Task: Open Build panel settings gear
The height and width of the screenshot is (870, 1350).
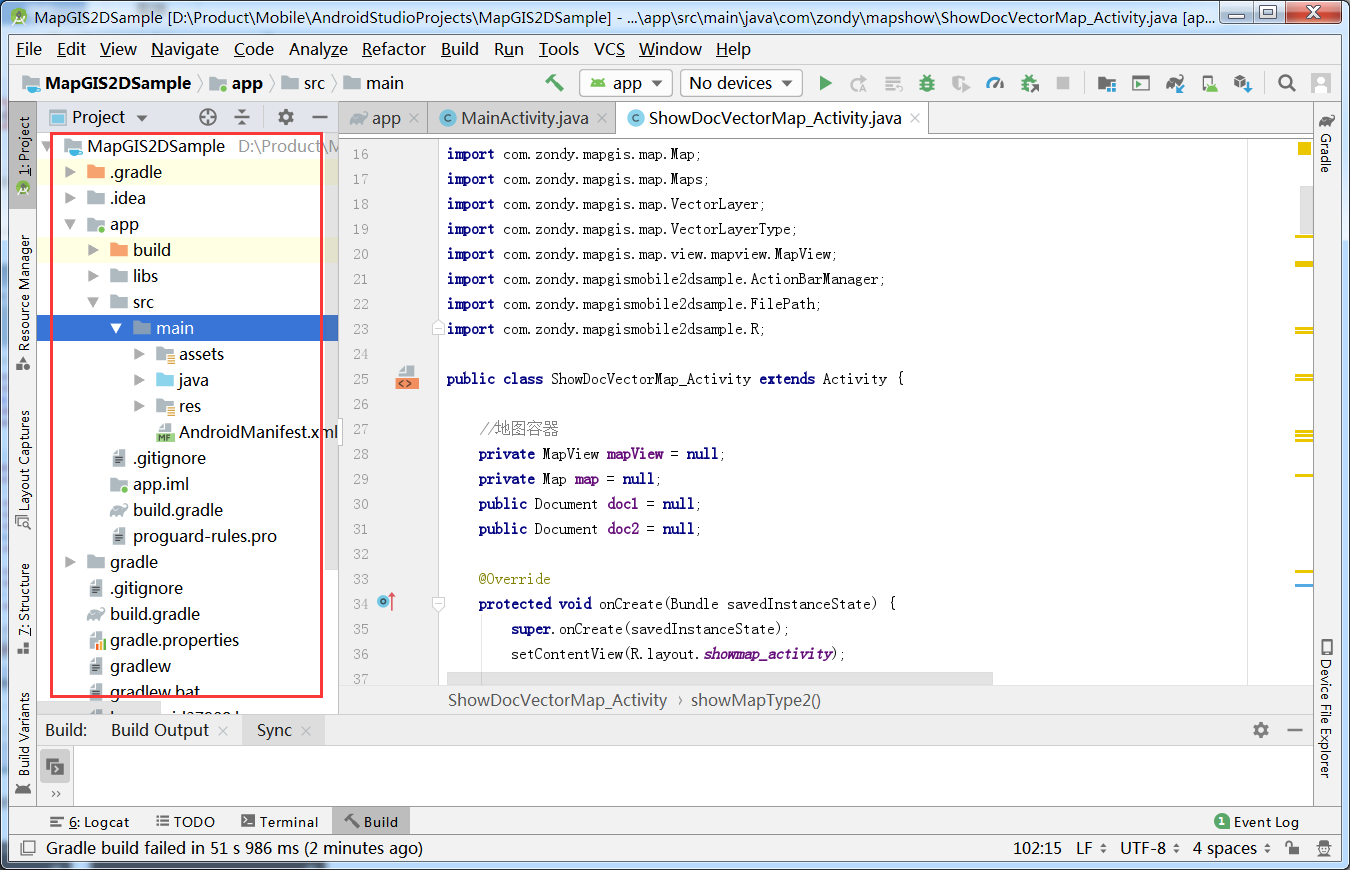Action: [x=1261, y=730]
